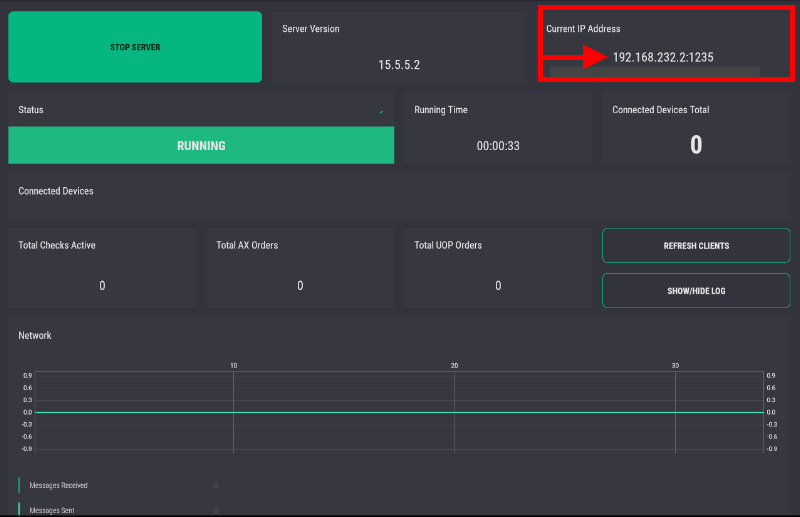Click the Connected Devices Total count

[696, 145]
